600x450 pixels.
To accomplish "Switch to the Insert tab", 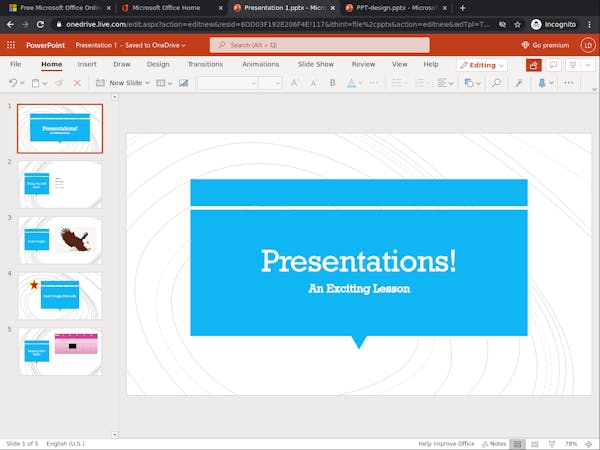I will [87, 64].
